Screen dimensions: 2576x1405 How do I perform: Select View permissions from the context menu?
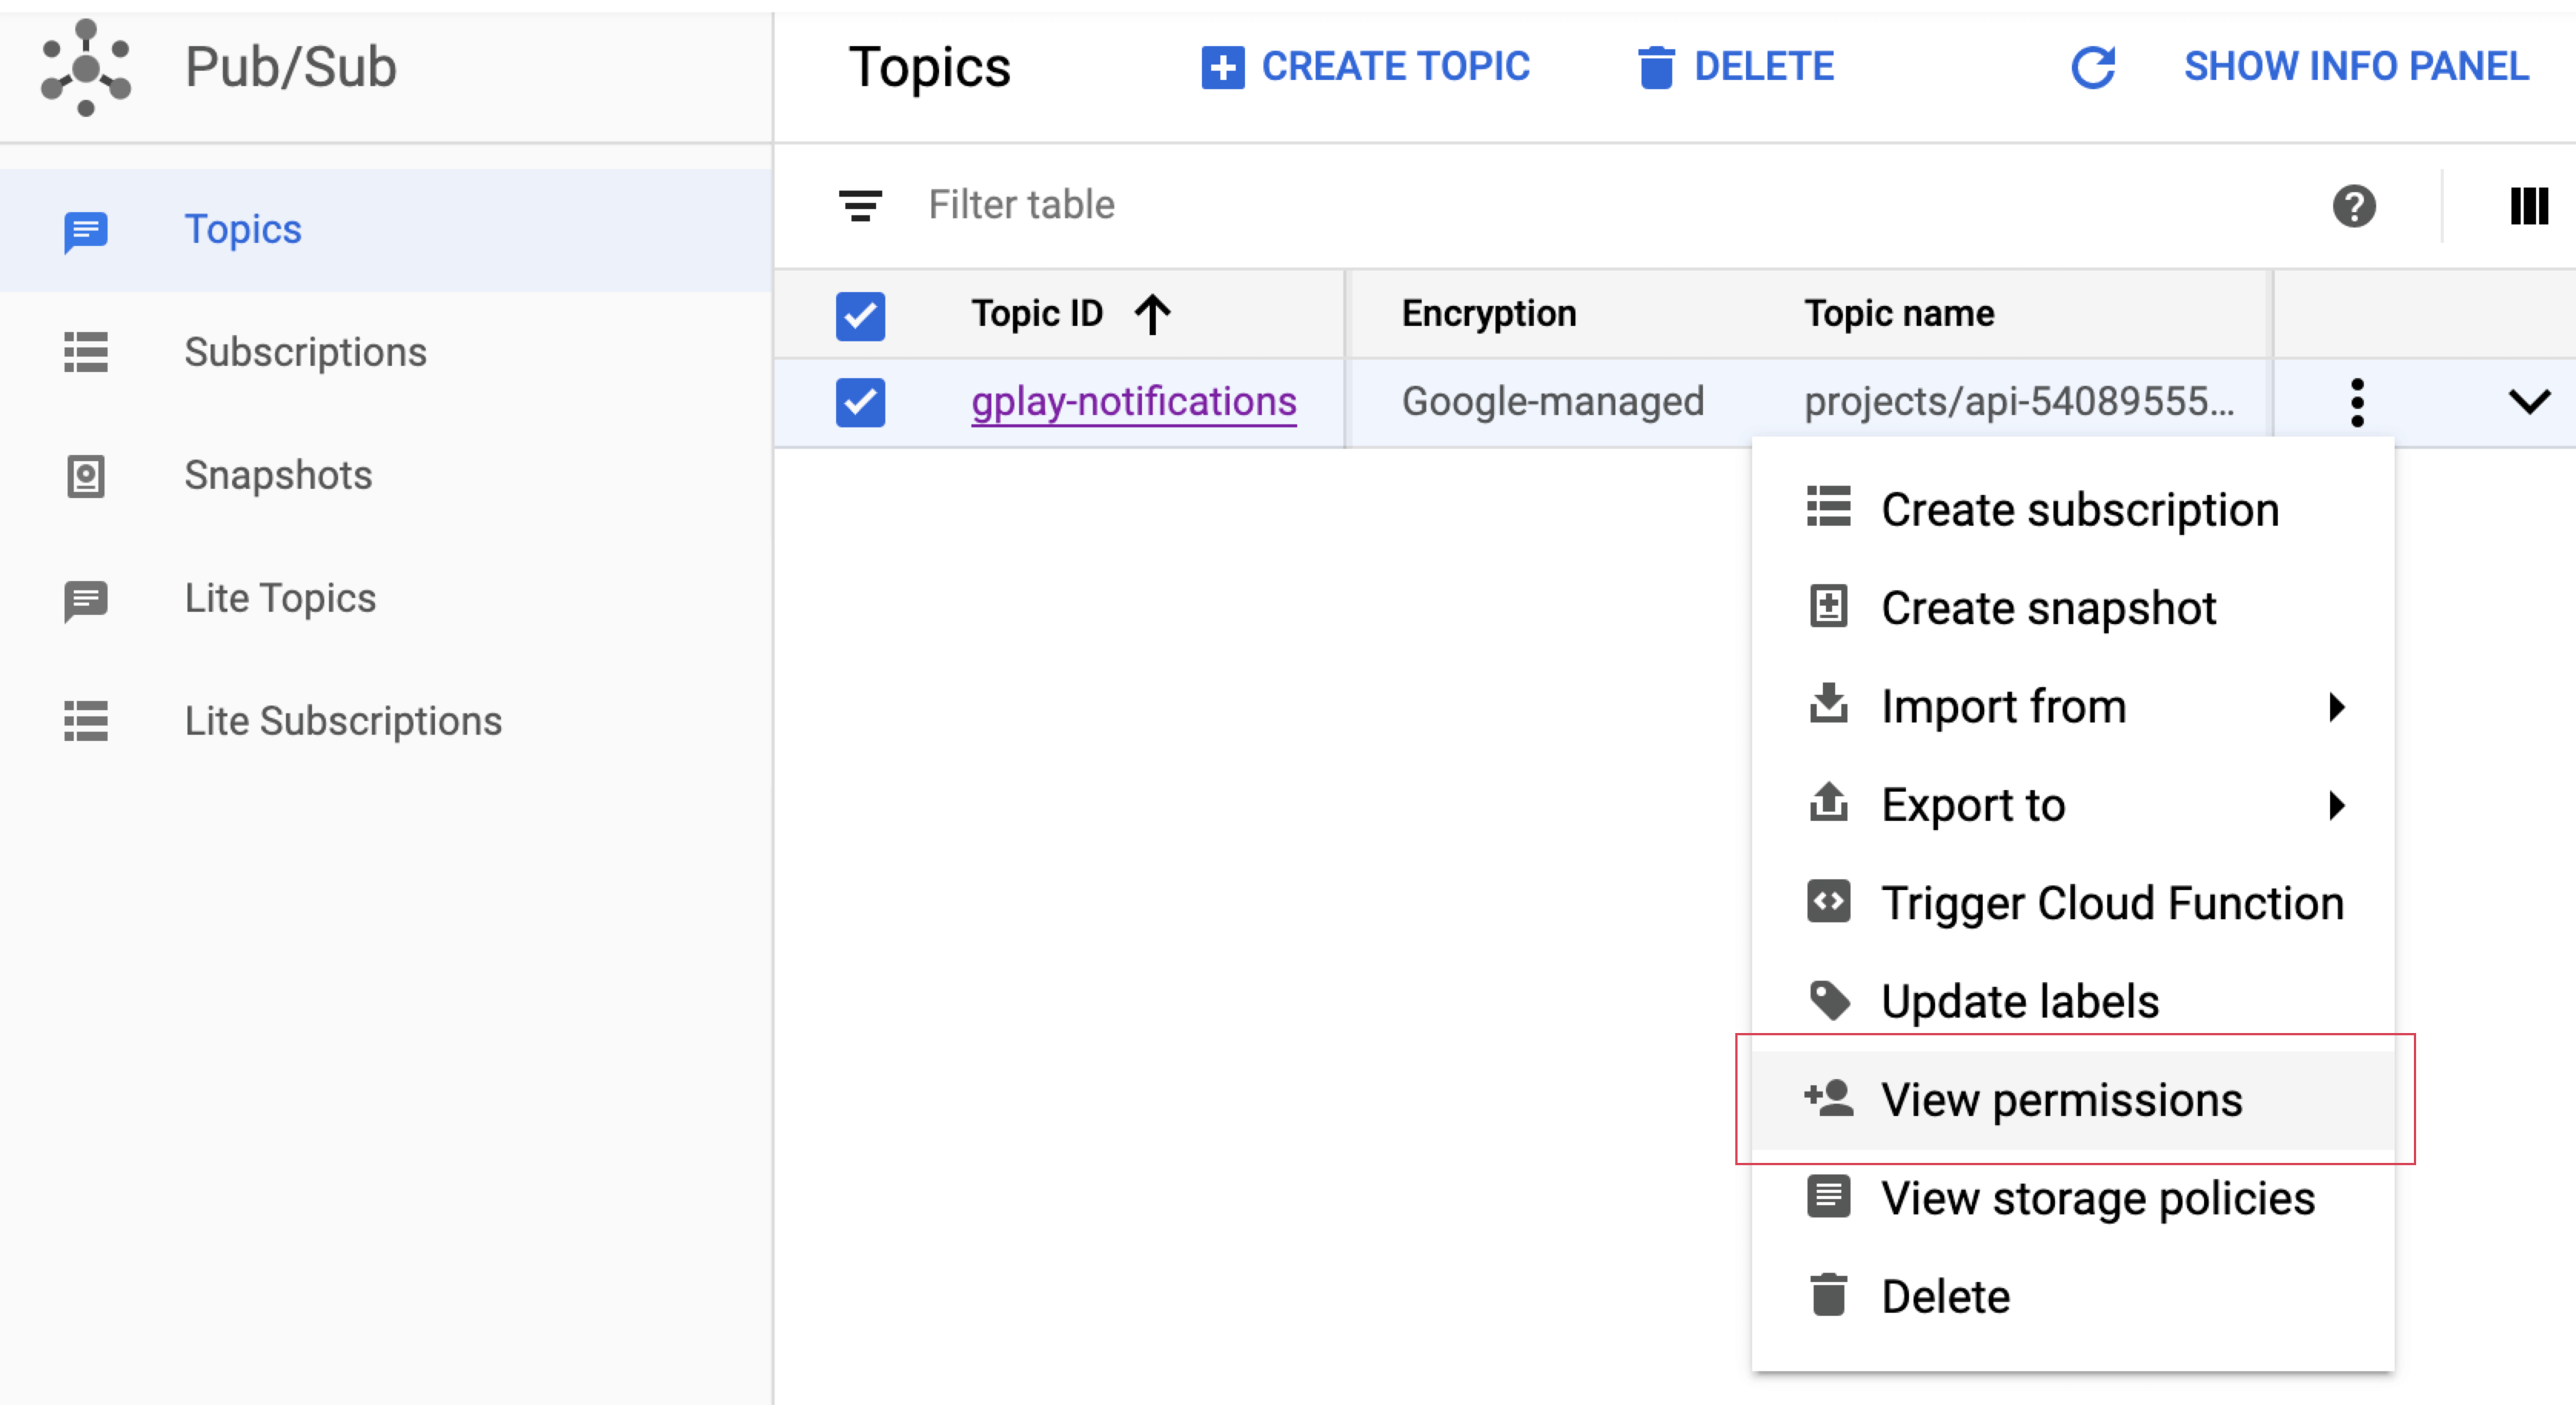[2060, 1100]
